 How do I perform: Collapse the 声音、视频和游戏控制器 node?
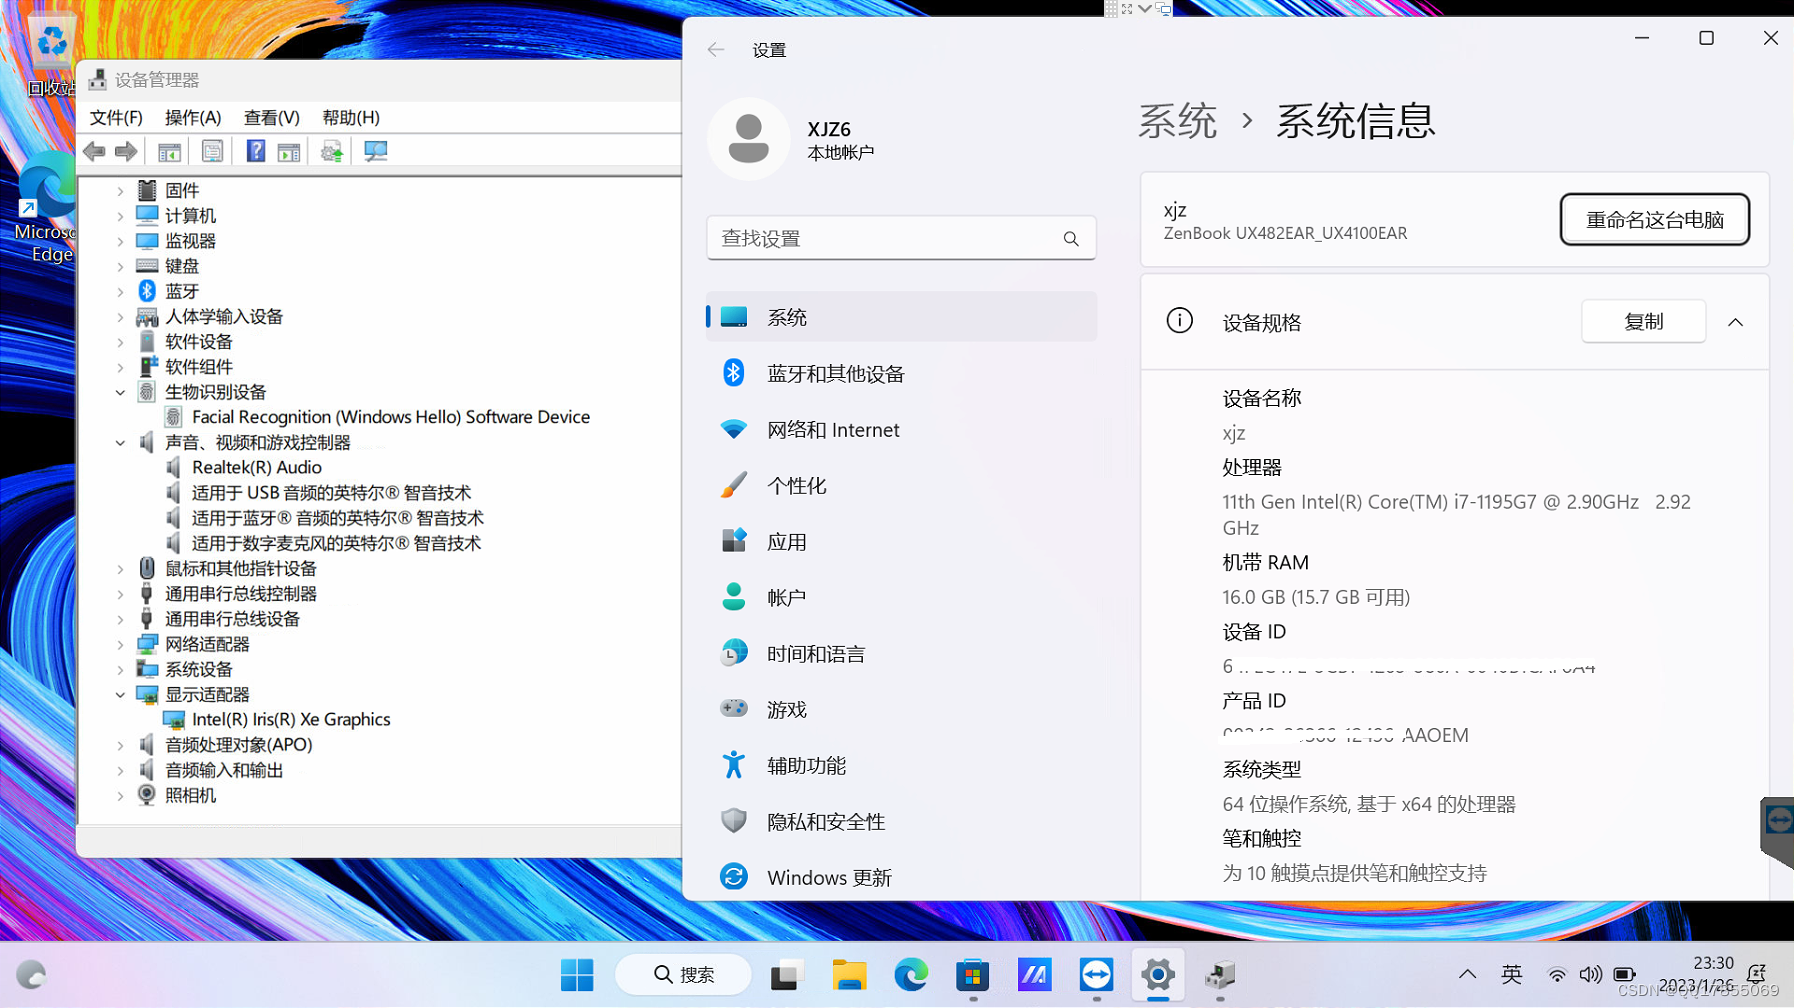120,442
